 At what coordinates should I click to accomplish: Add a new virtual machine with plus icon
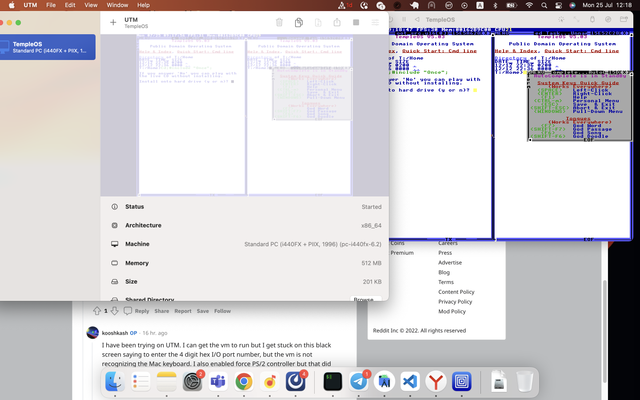tap(113, 22)
